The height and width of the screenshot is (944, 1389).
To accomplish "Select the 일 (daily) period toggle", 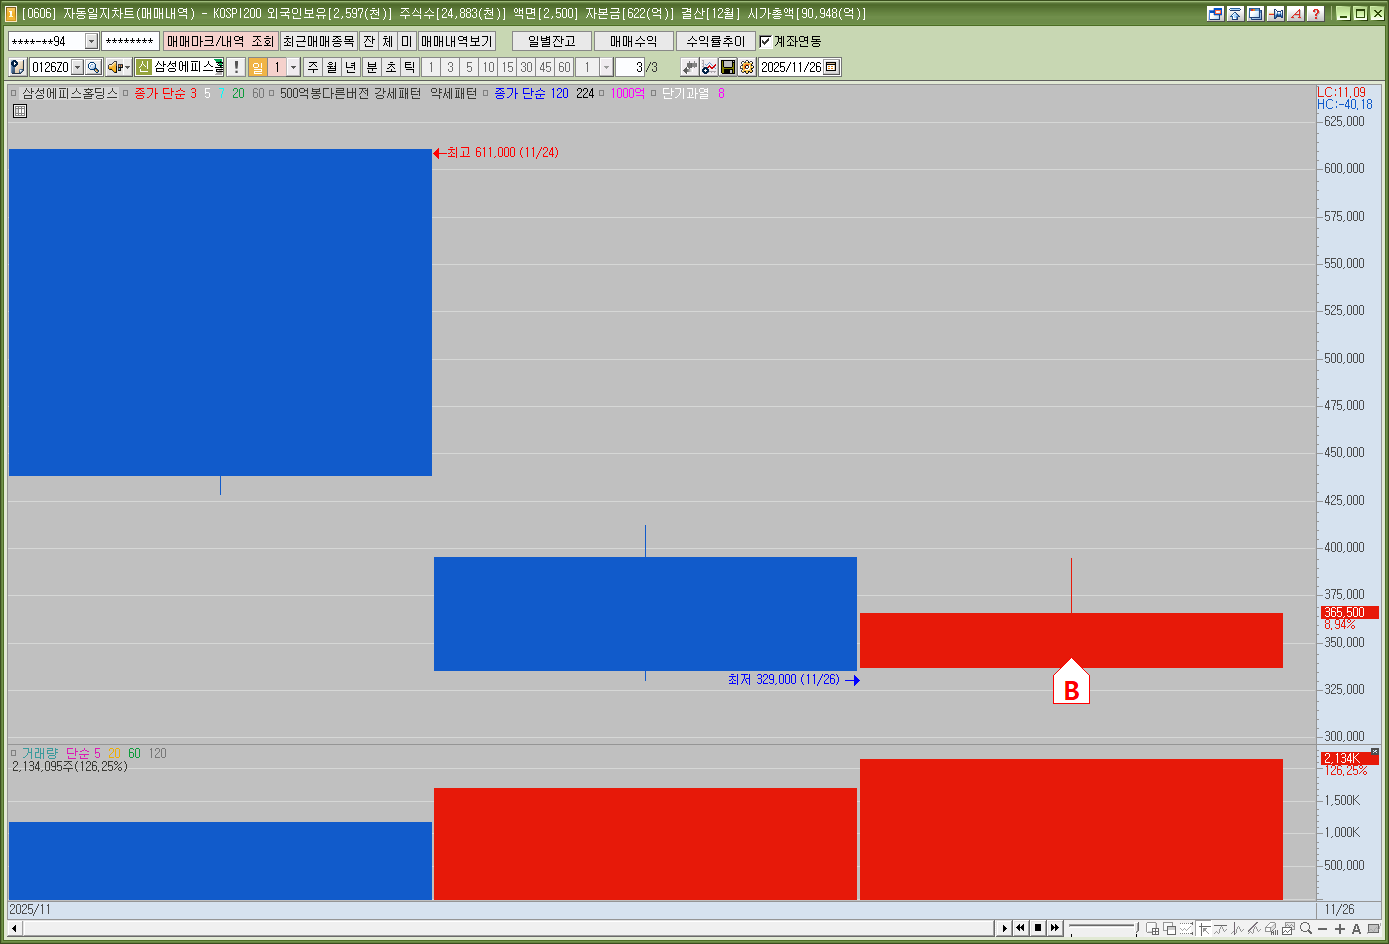I will 258,67.
